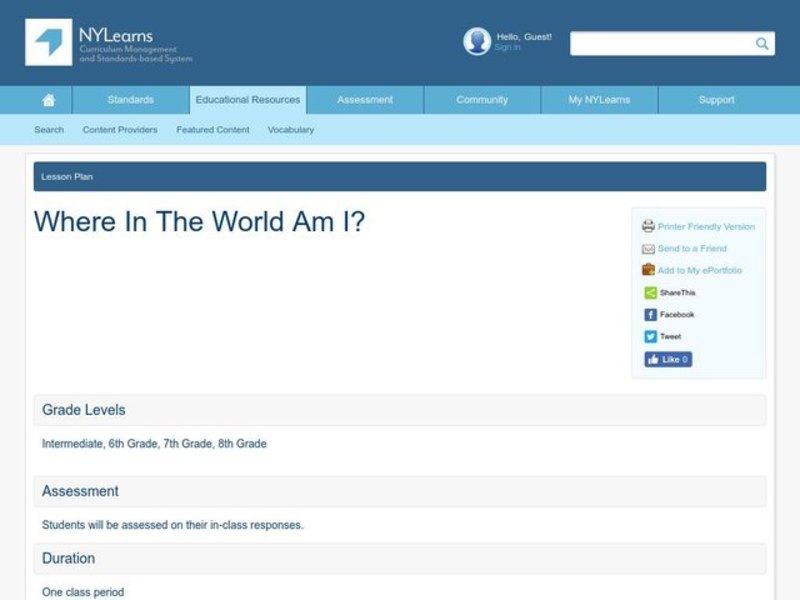The width and height of the screenshot is (800, 600).
Task: Click the home icon in the navigation bar
Action: point(48,99)
